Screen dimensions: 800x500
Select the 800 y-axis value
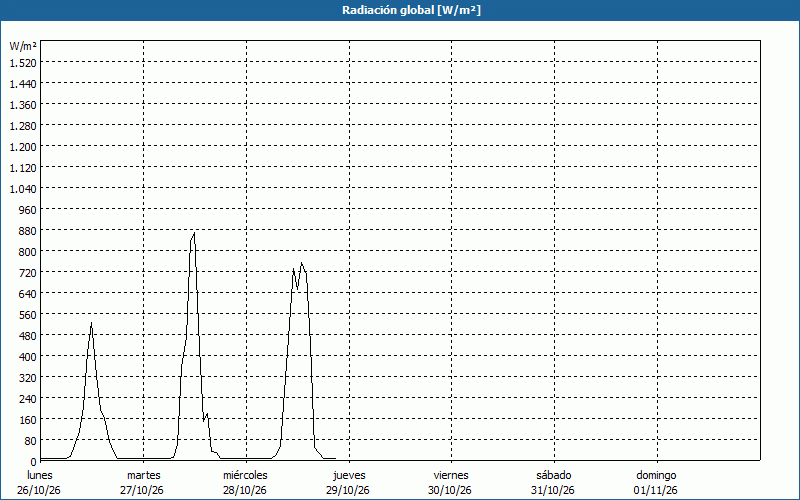pos(28,252)
